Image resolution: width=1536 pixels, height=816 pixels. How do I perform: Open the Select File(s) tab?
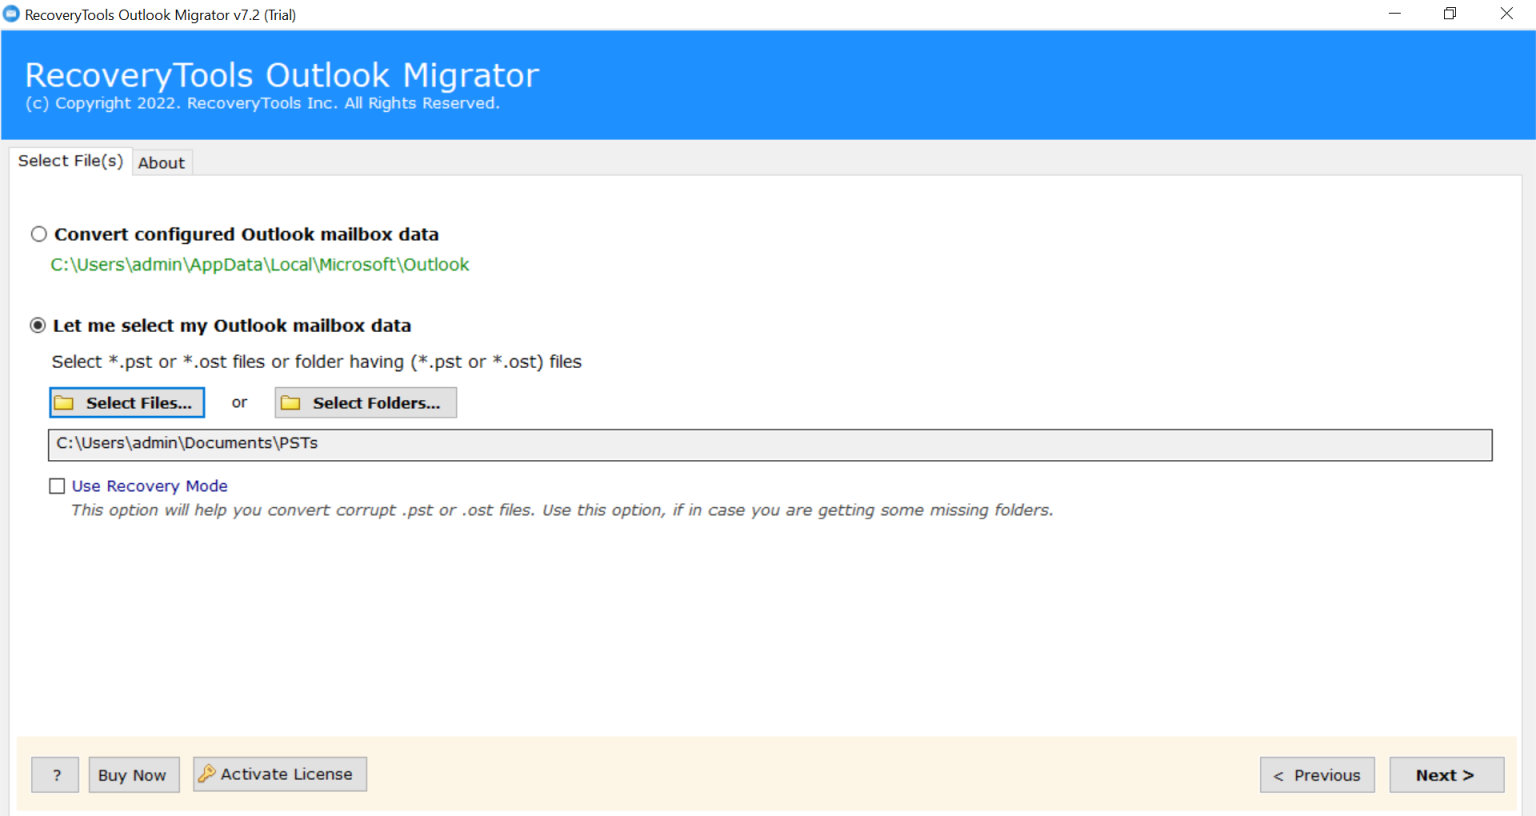[70, 161]
